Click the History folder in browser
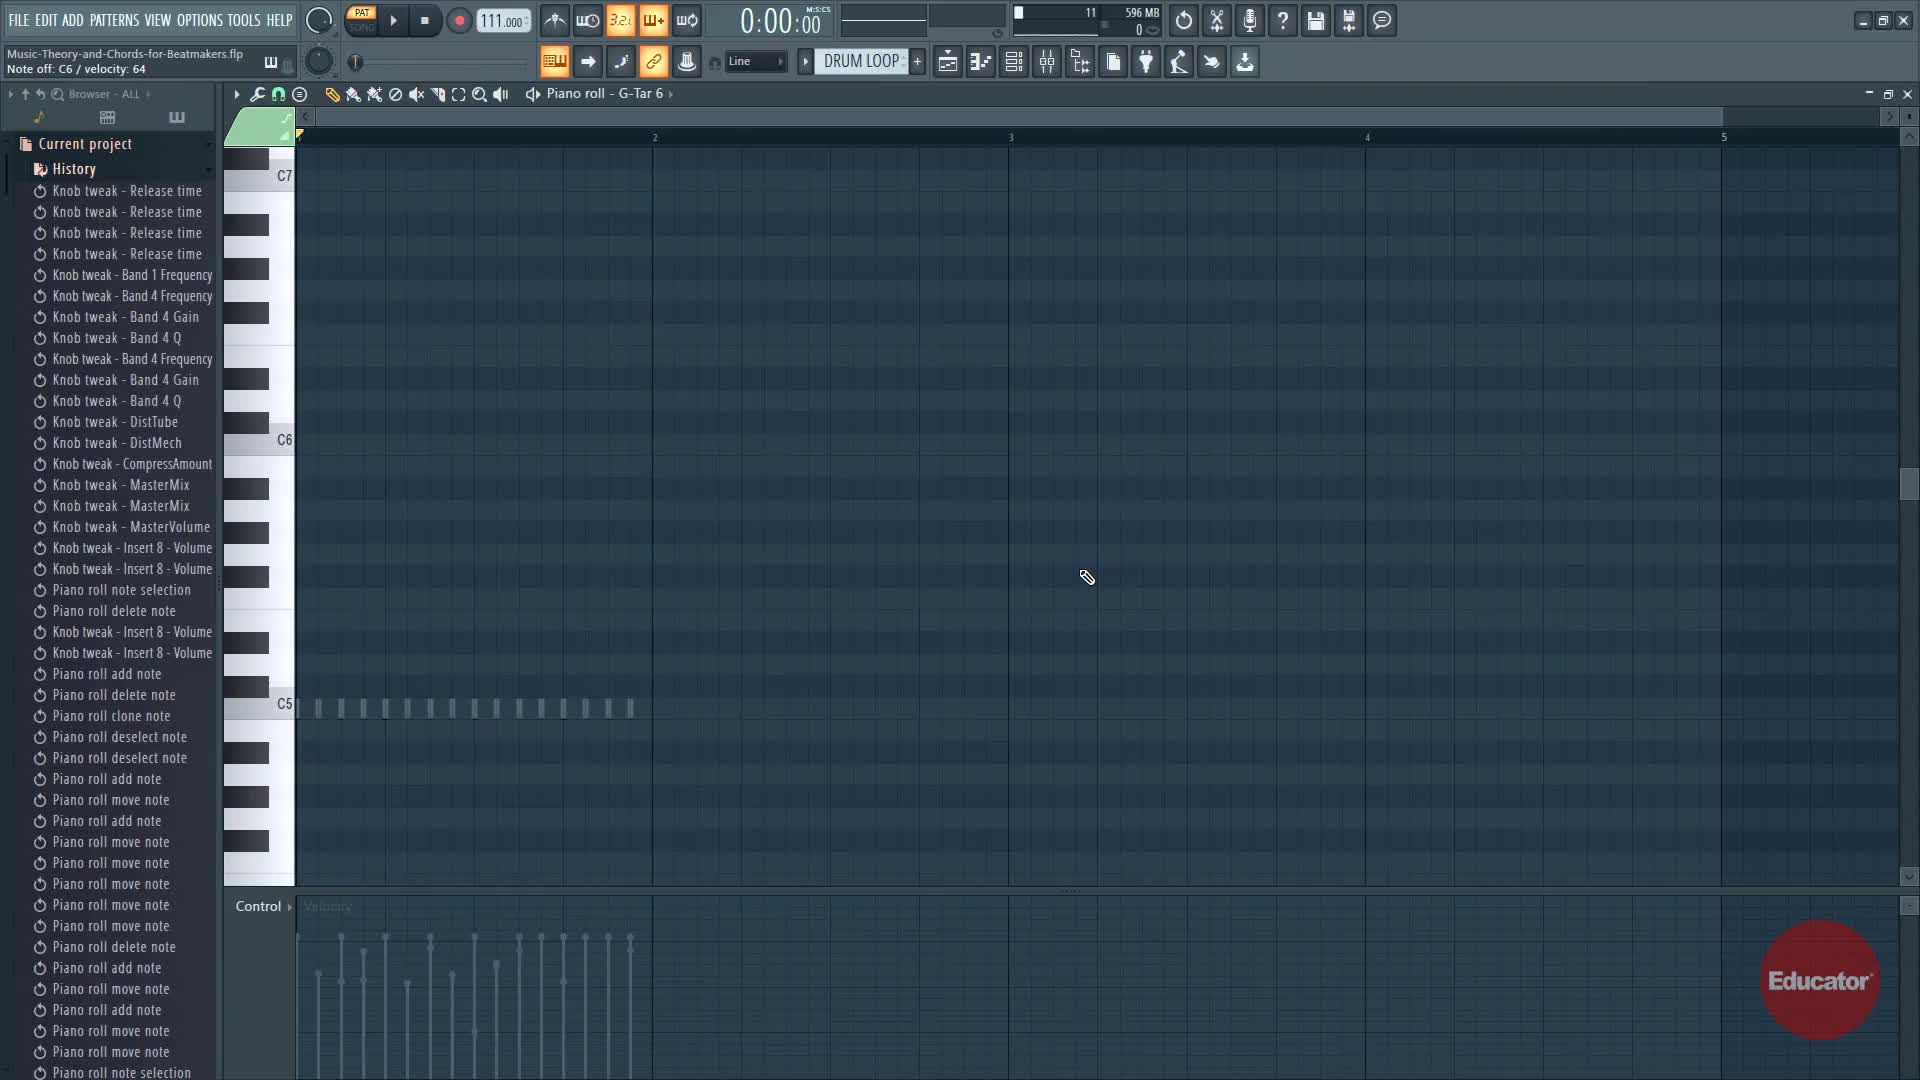1920x1080 pixels. (x=74, y=169)
